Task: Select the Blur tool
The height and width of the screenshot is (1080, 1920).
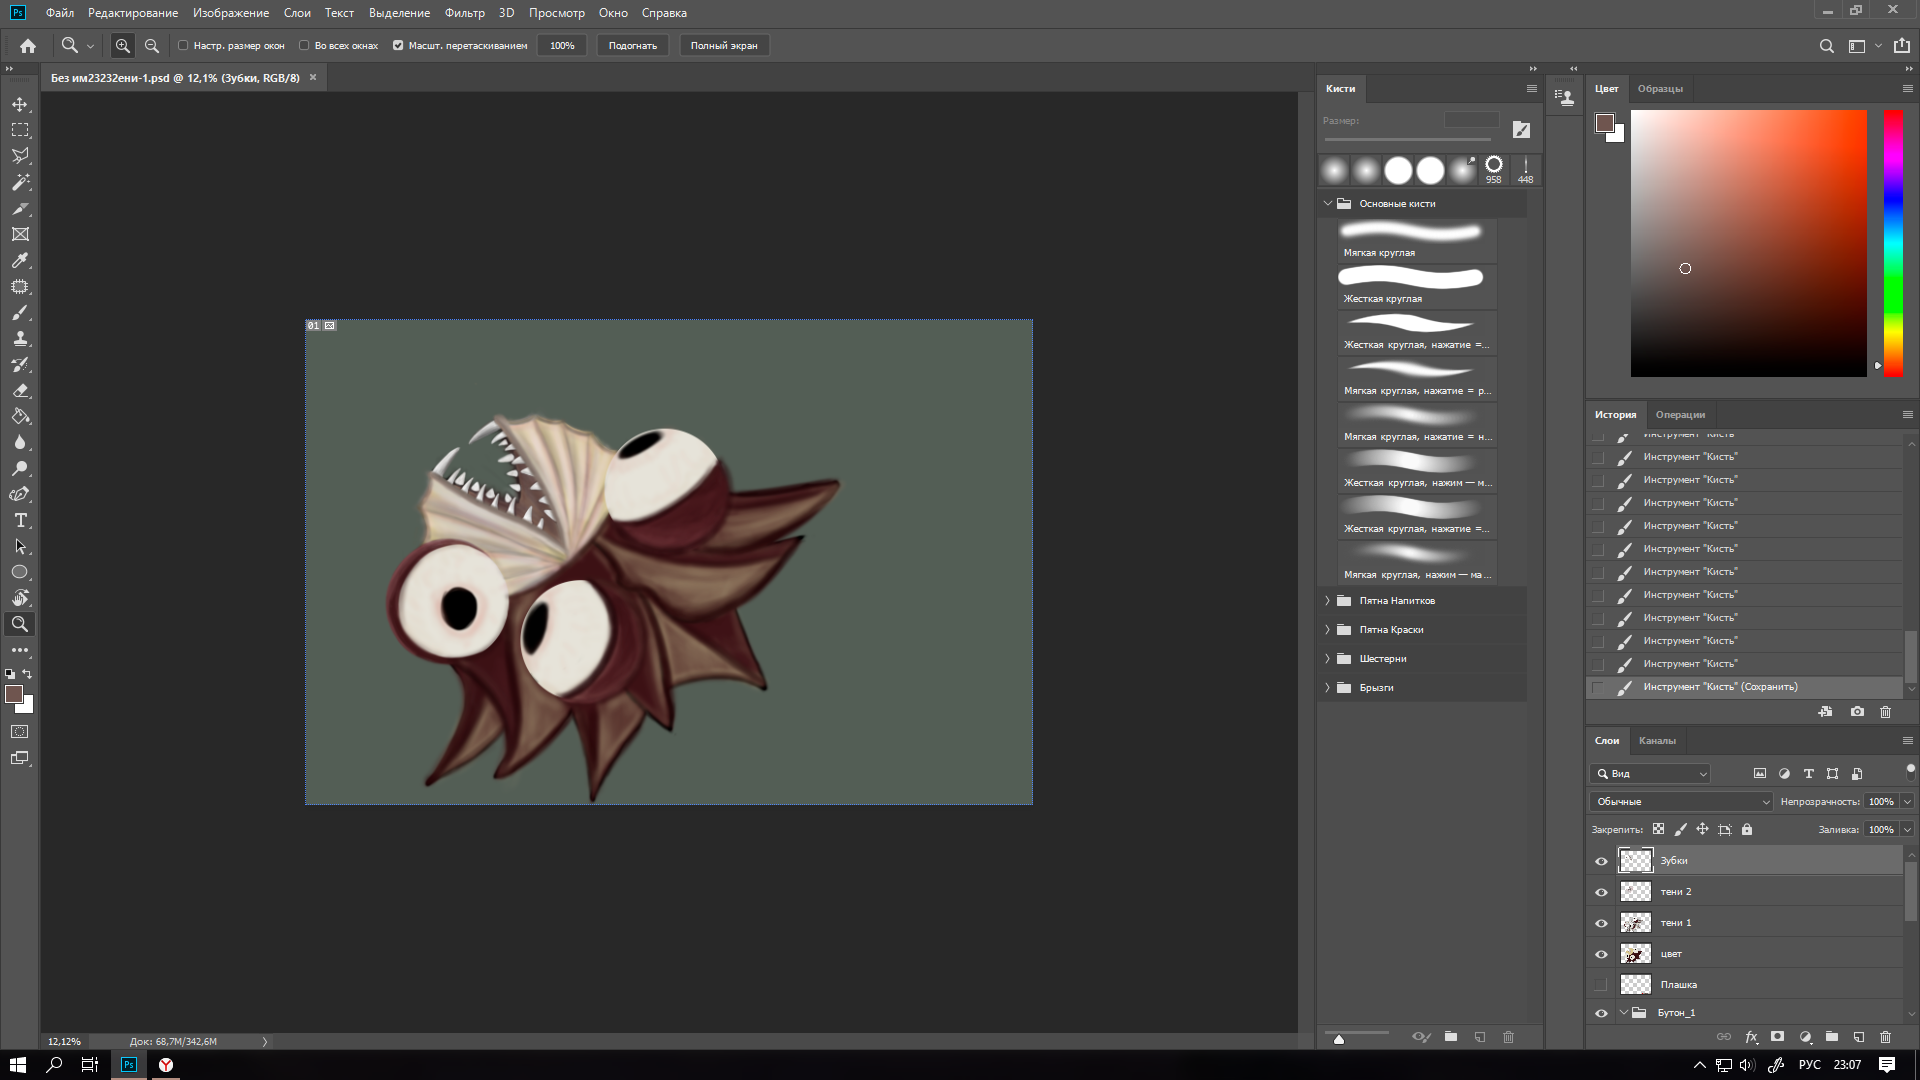Action: (x=20, y=442)
